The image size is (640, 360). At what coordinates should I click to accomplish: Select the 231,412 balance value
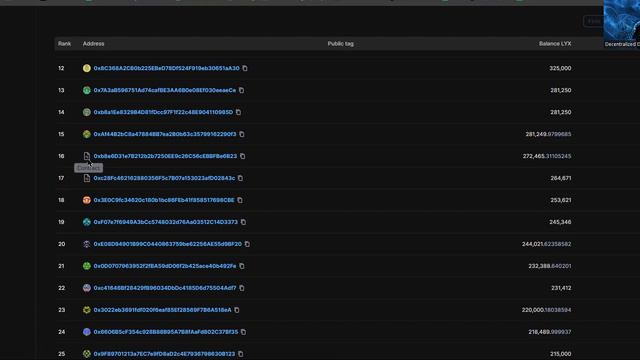(561, 288)
